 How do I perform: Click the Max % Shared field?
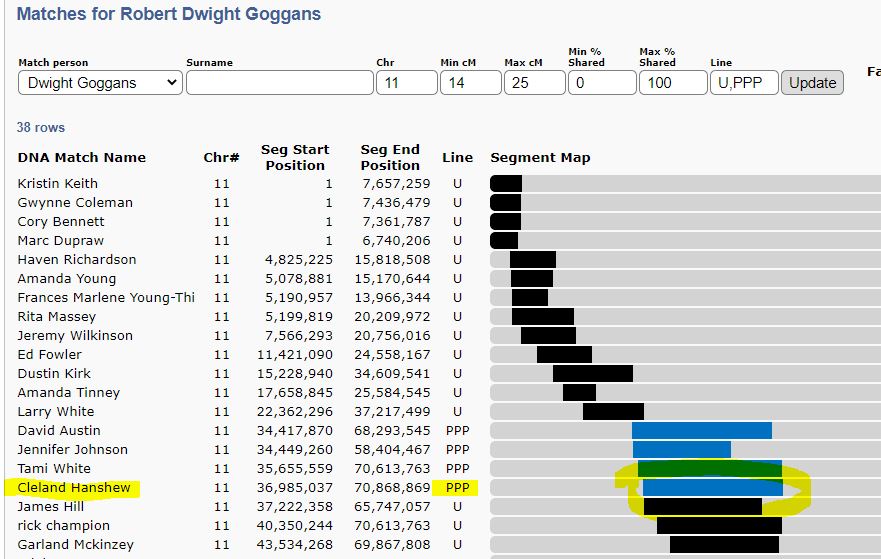point(673,83)
